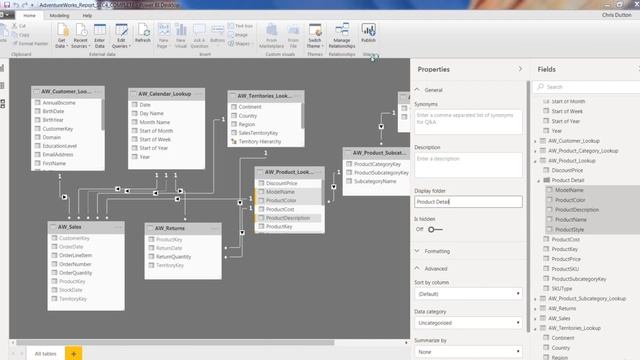Screen dimensions: 640x360
Task: Click Format Painter
Action: coord(30,43)
